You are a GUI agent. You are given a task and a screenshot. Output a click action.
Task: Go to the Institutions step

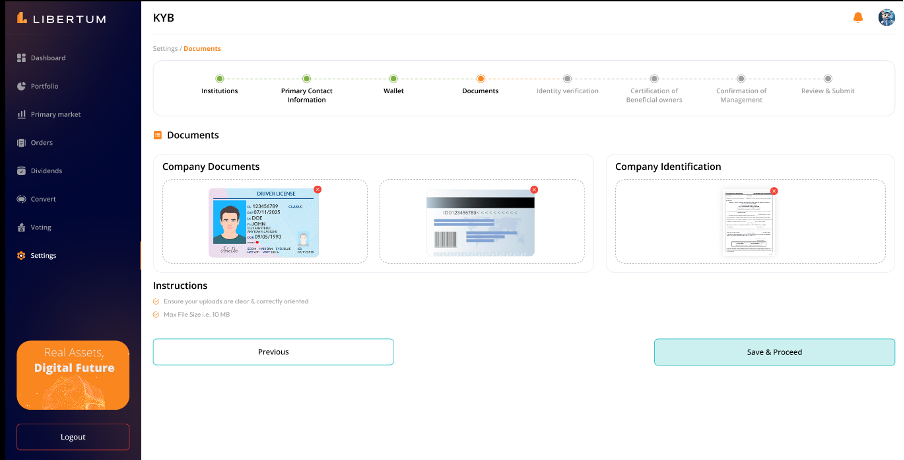(x=220, y=78)
